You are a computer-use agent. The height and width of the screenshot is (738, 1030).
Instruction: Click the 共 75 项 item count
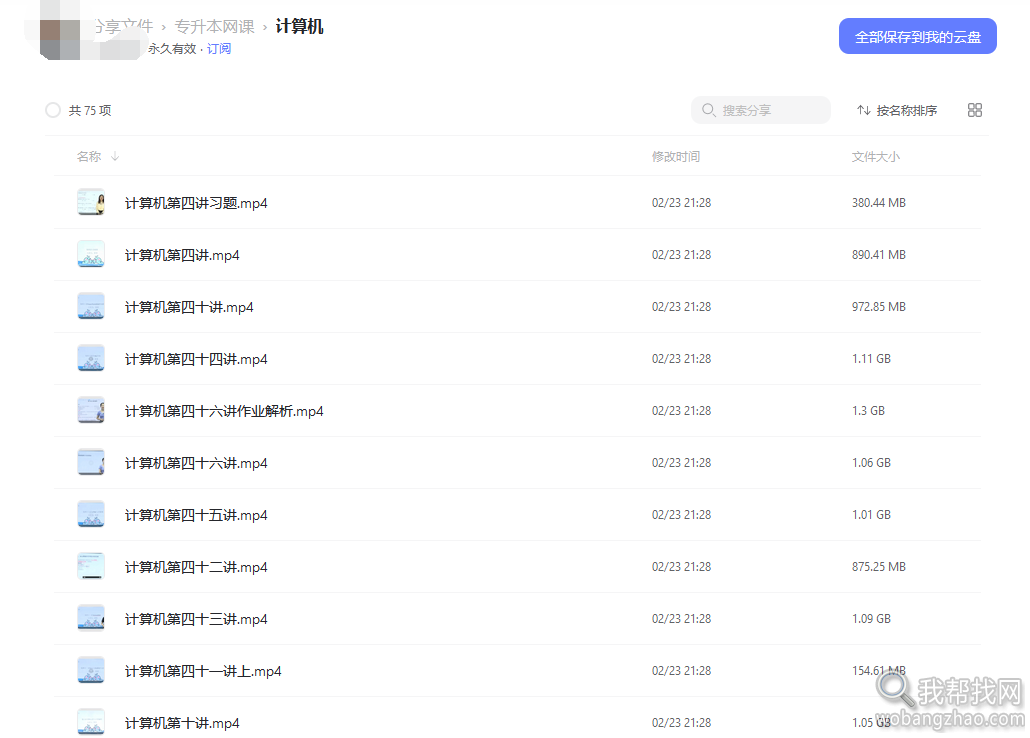click(90, 110)
